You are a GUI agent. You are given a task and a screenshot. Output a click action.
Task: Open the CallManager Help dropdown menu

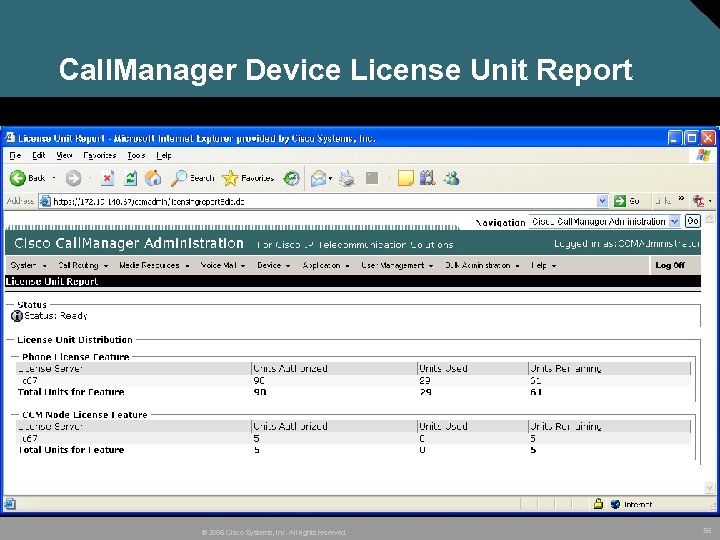pyautogui.click(x=544, y=265)
